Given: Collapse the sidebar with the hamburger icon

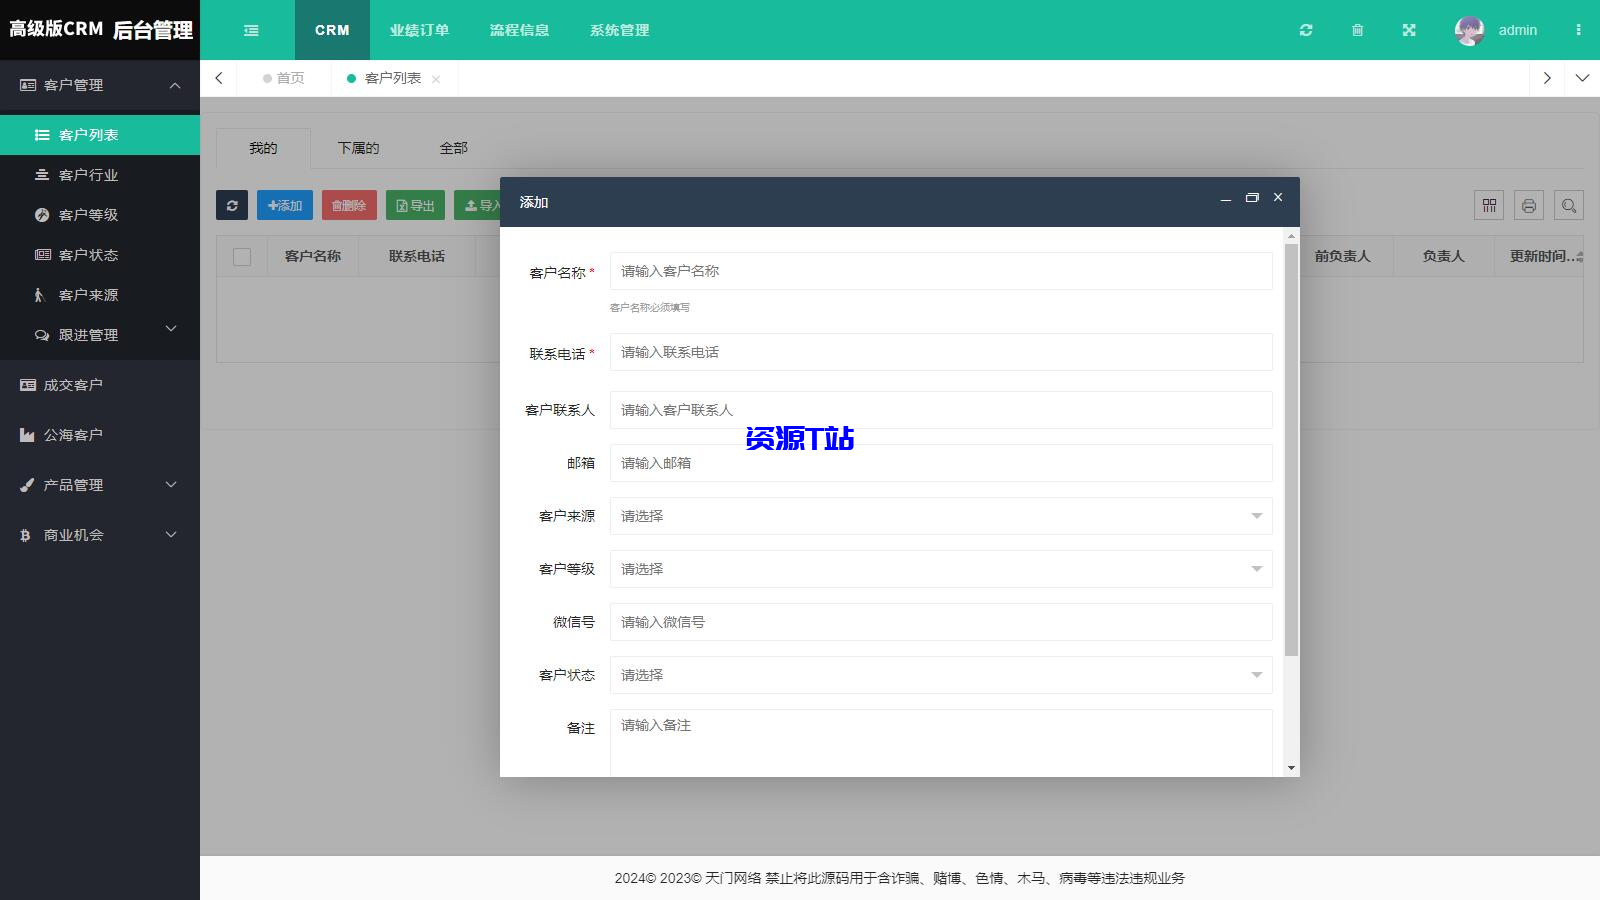Looking at the screenshot, I should [x=250, y=30].
